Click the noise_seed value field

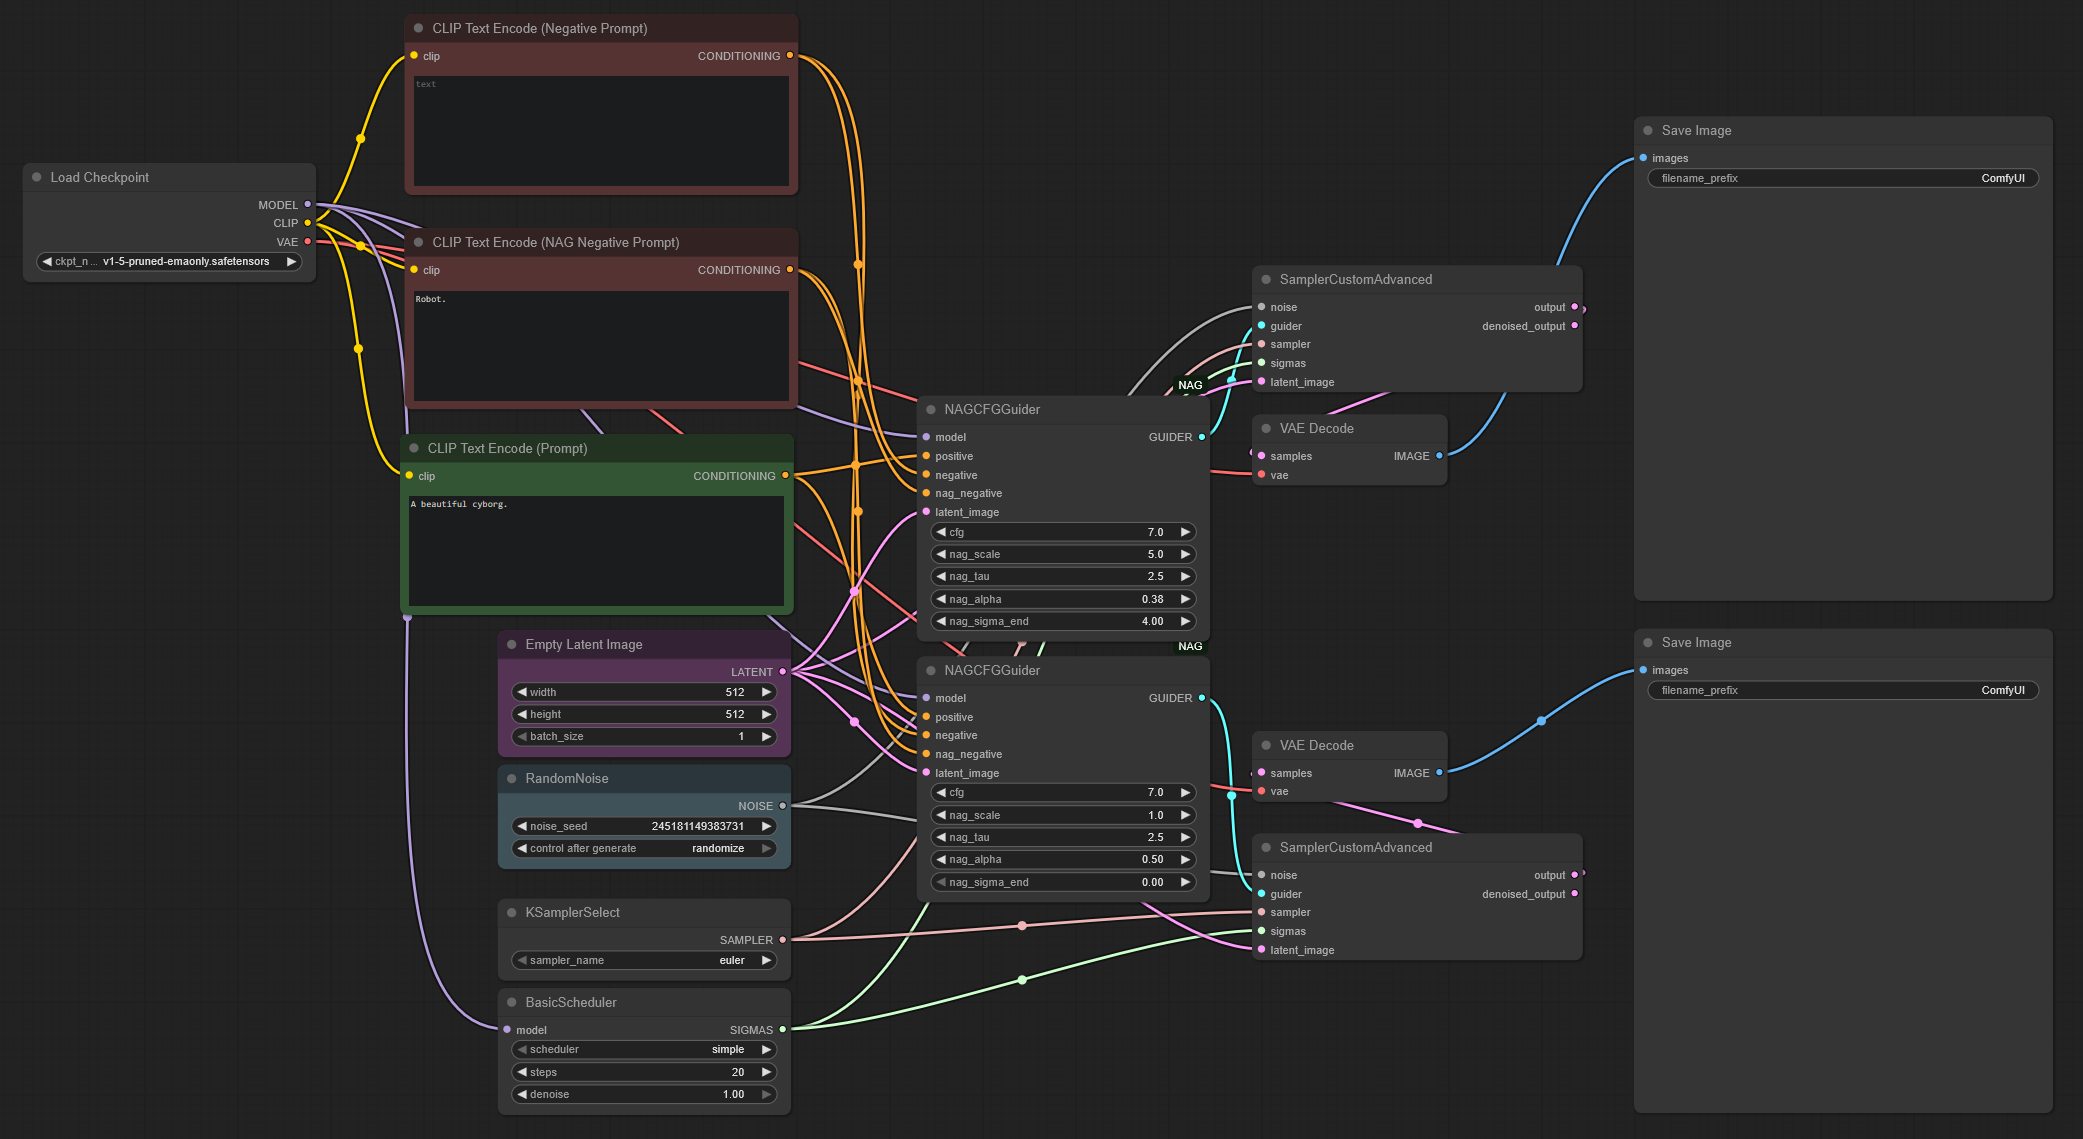coord(644,826)
